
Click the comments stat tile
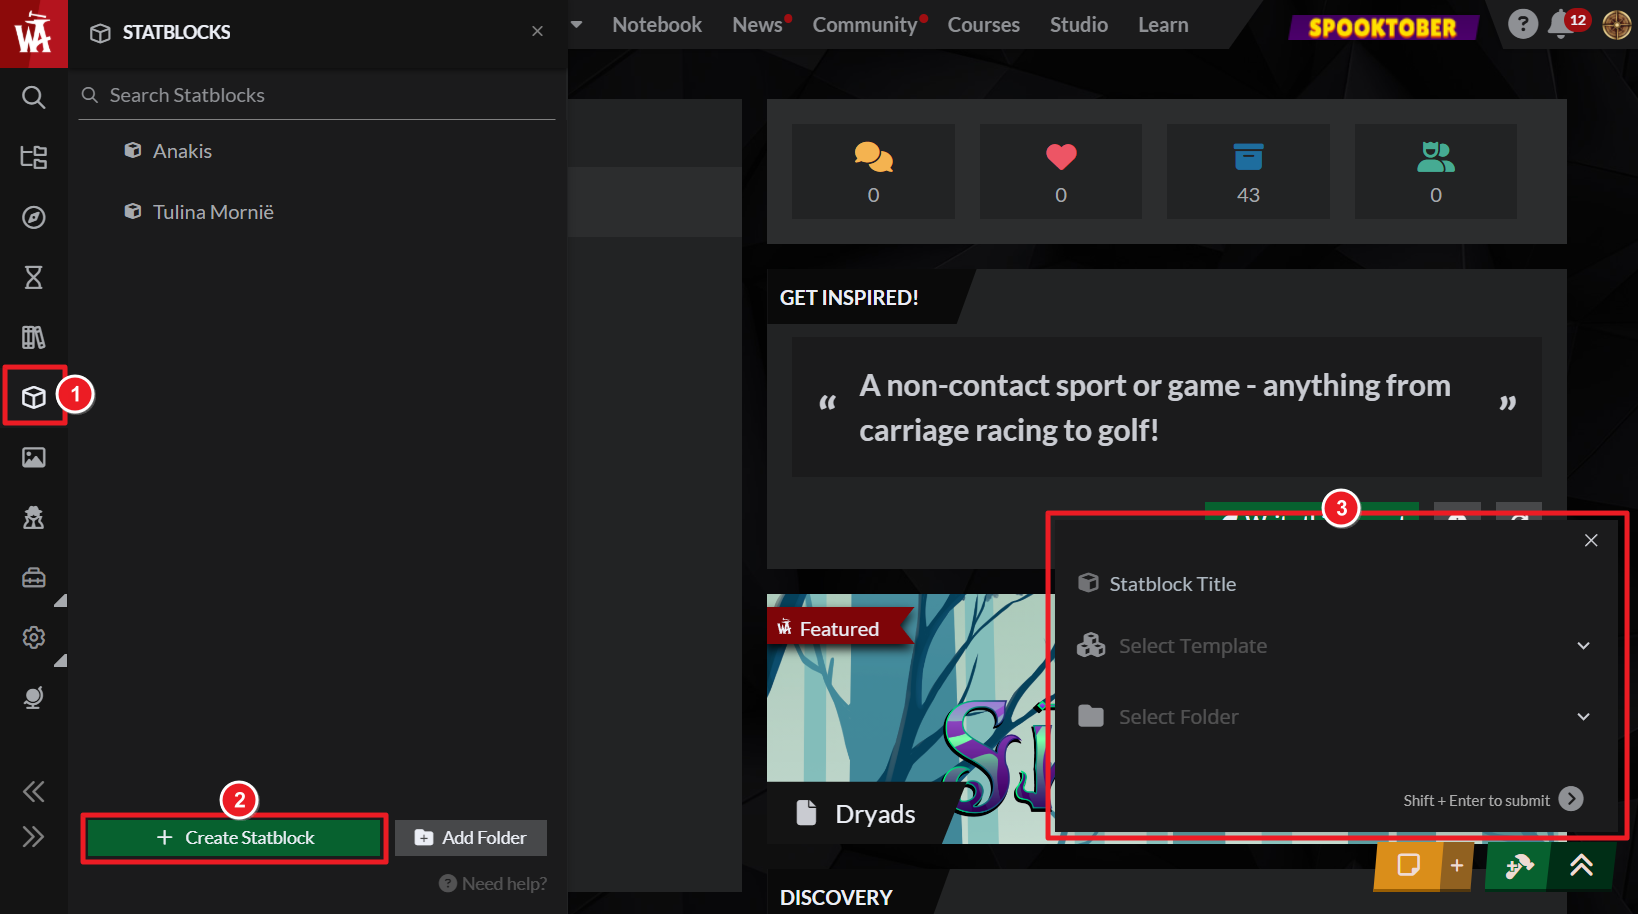873,171
